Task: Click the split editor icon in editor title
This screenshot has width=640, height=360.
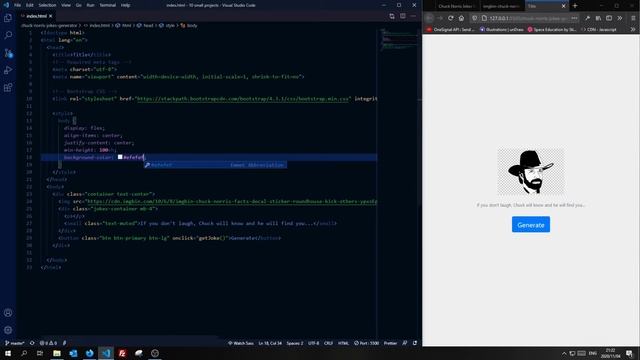Action: (403, 16)
